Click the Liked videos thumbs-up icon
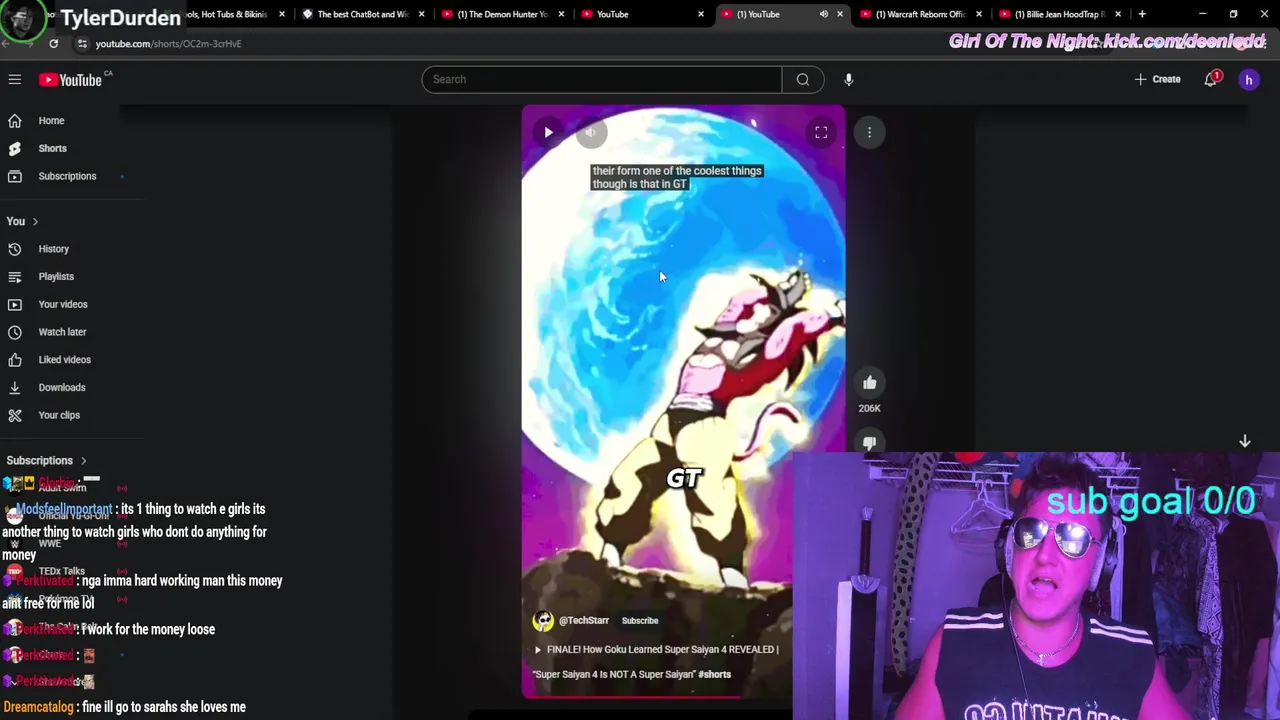The height and width of the screenshot is (720, 1280). pyautogui.click(x=15, y=359)
